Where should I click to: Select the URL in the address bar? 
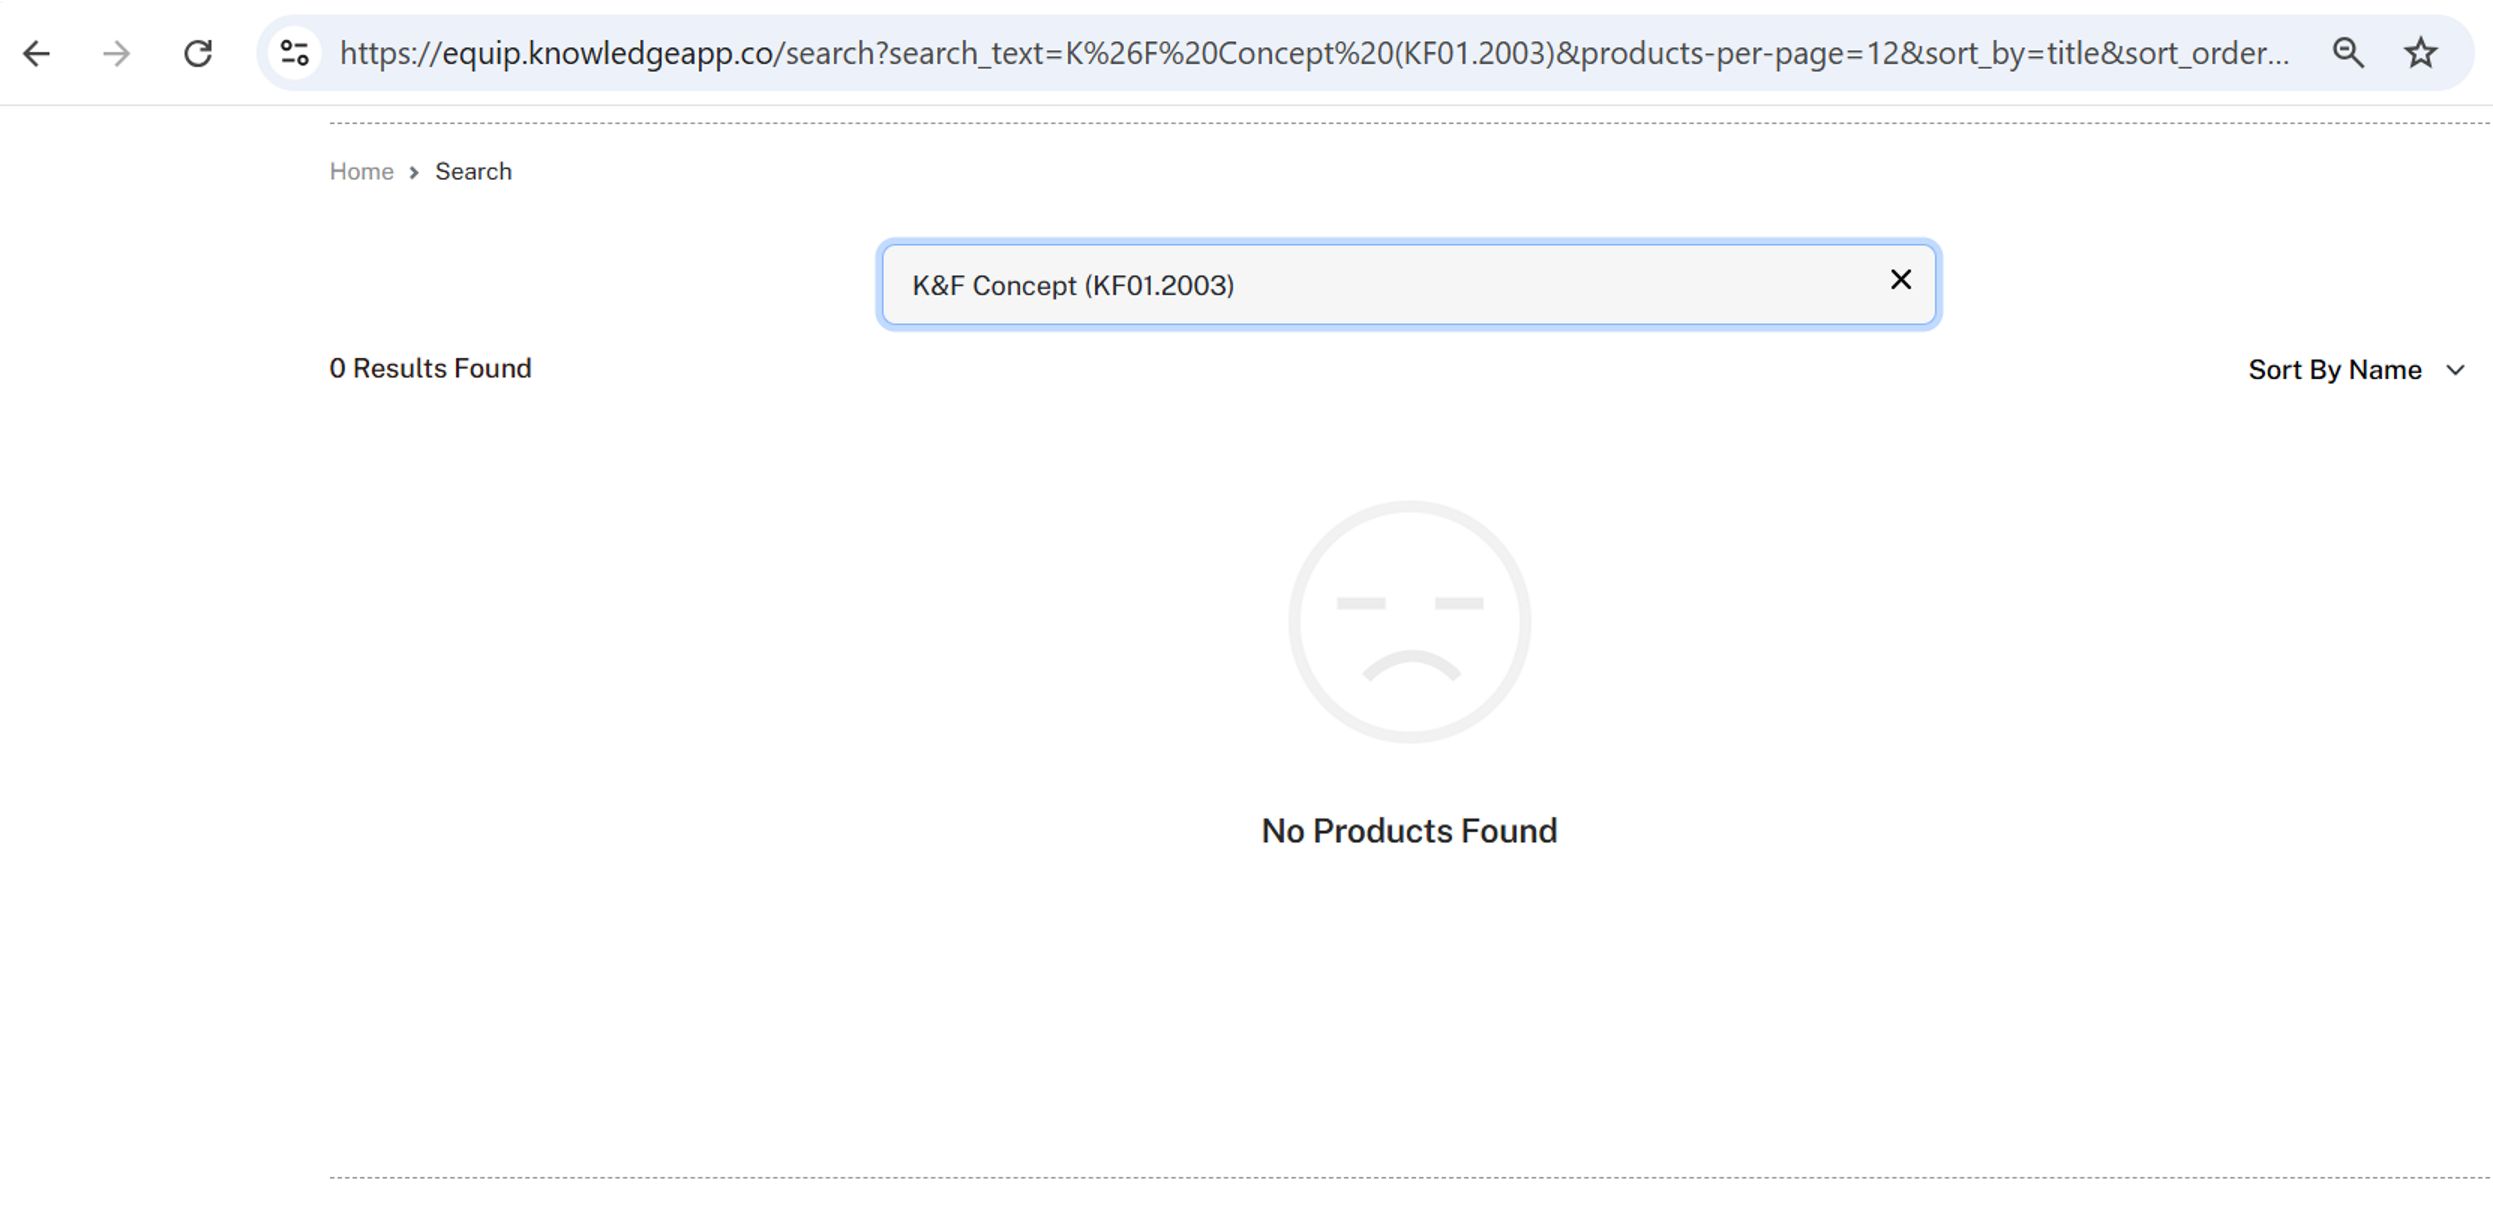(x=1300, y=53)
